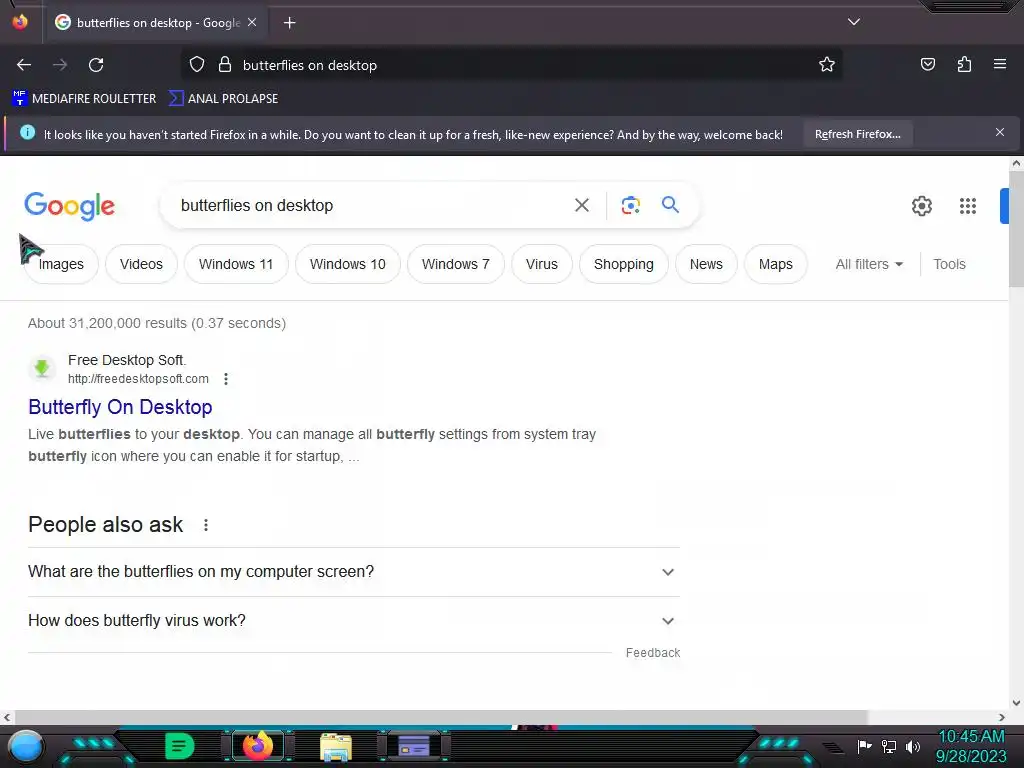Image resolution: width=1024 pixels, height=768 pixels.
Task: Click the magnifying glass search button
Action: coord(670,205)
